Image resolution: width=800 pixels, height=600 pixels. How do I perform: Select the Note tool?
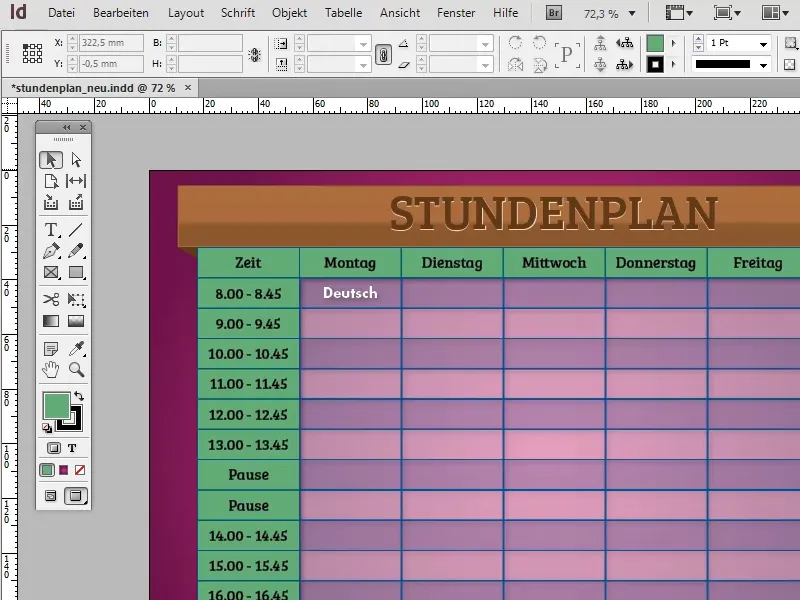(x=51, y=349)
